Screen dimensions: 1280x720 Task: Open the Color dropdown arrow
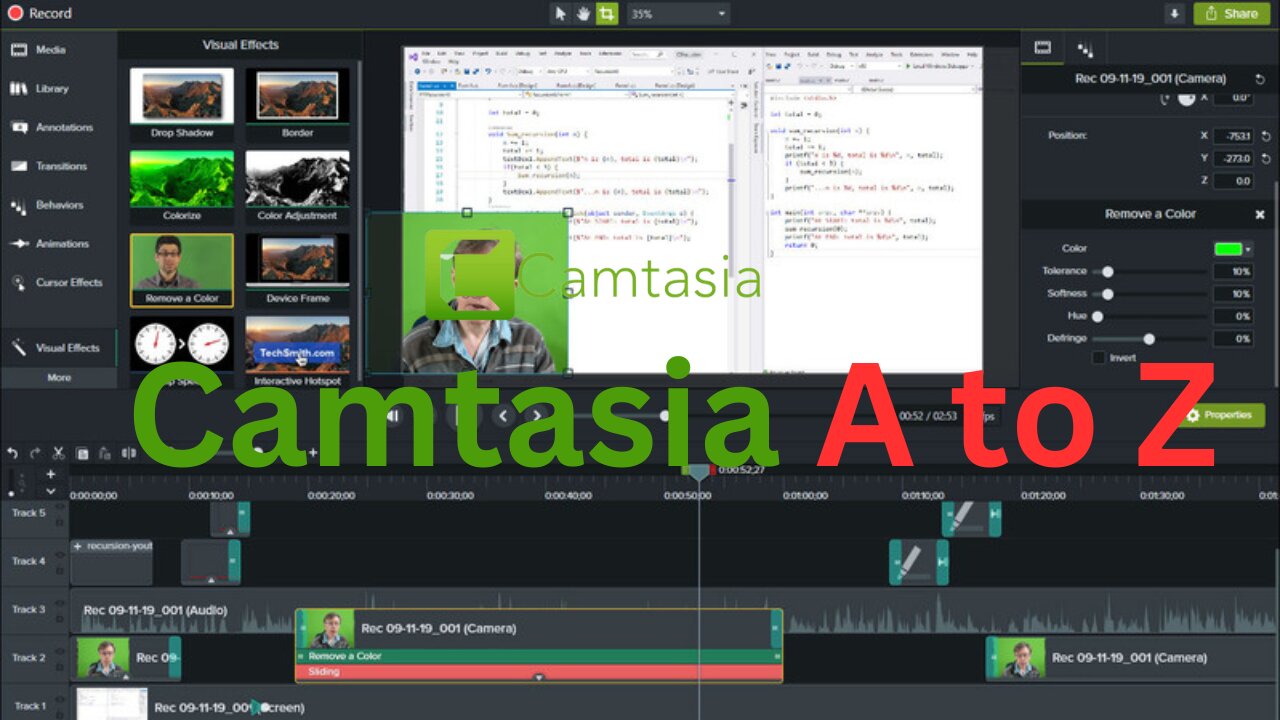coord(1248,249)
